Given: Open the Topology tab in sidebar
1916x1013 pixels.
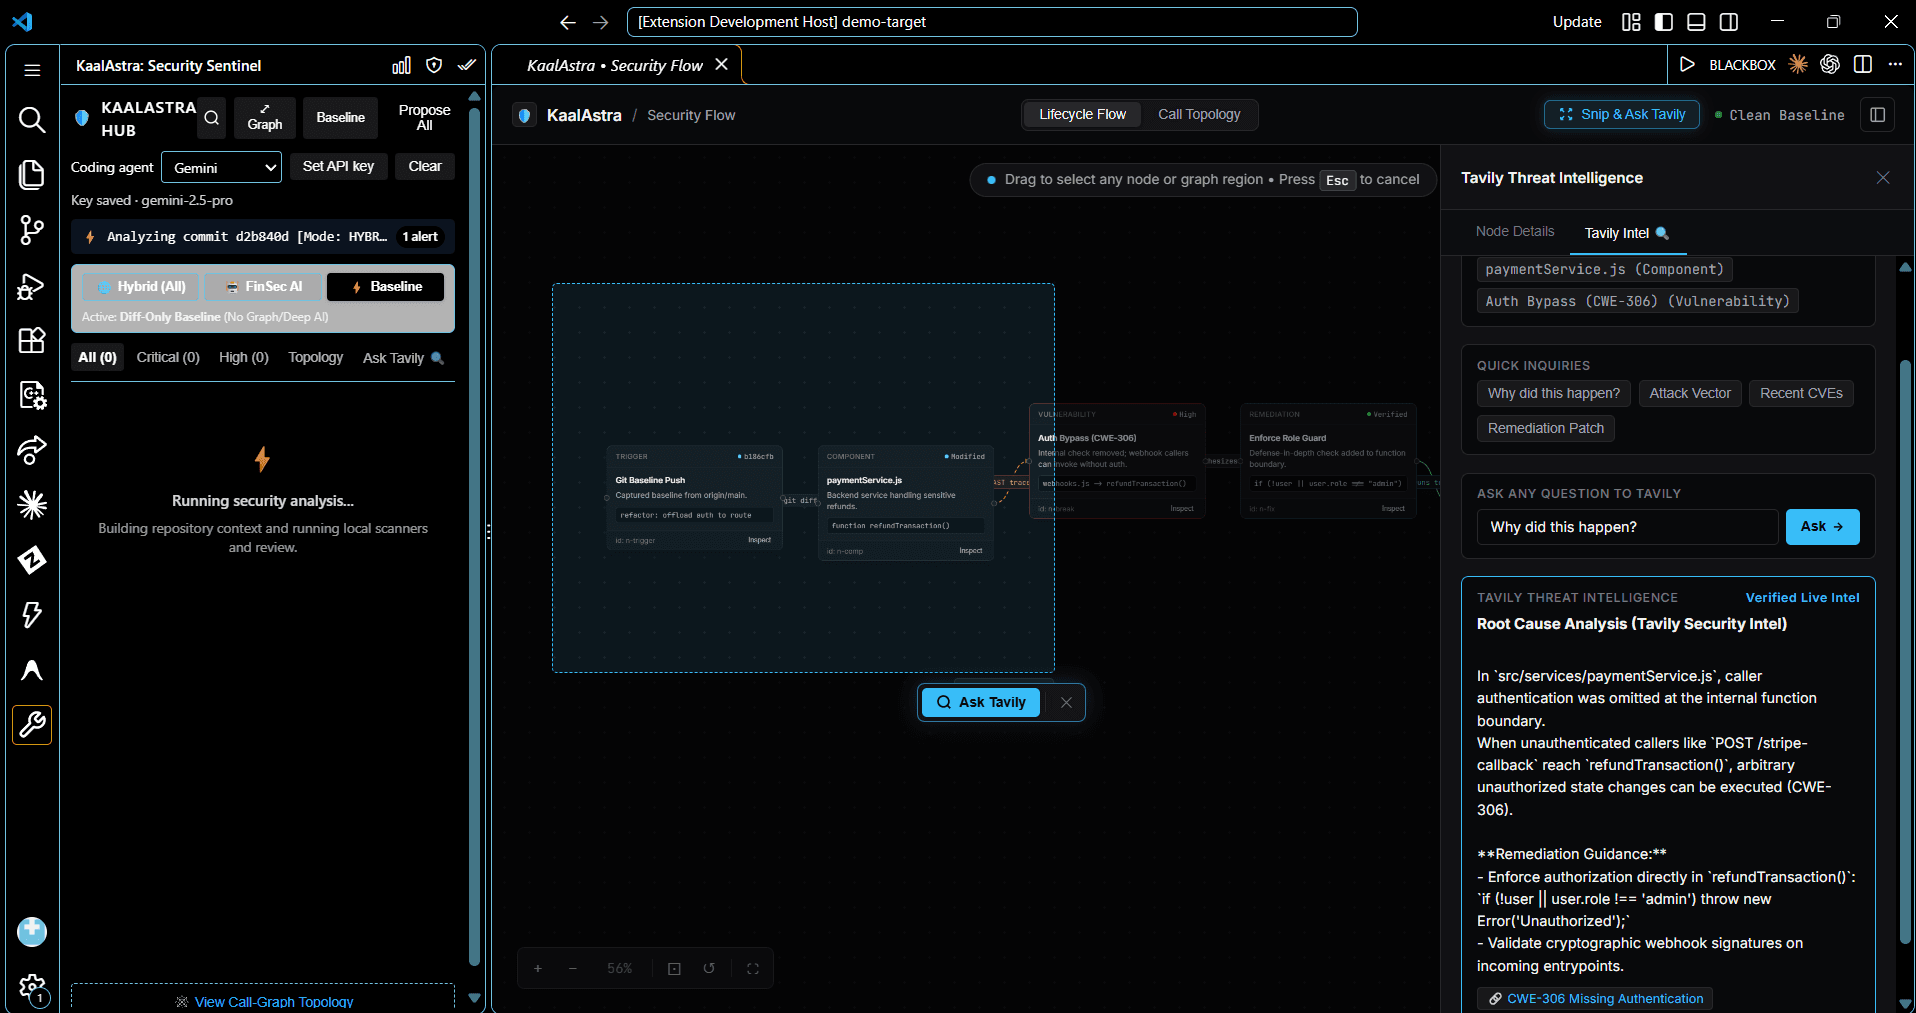Looking at the screenshot, I should pos(315,358).
